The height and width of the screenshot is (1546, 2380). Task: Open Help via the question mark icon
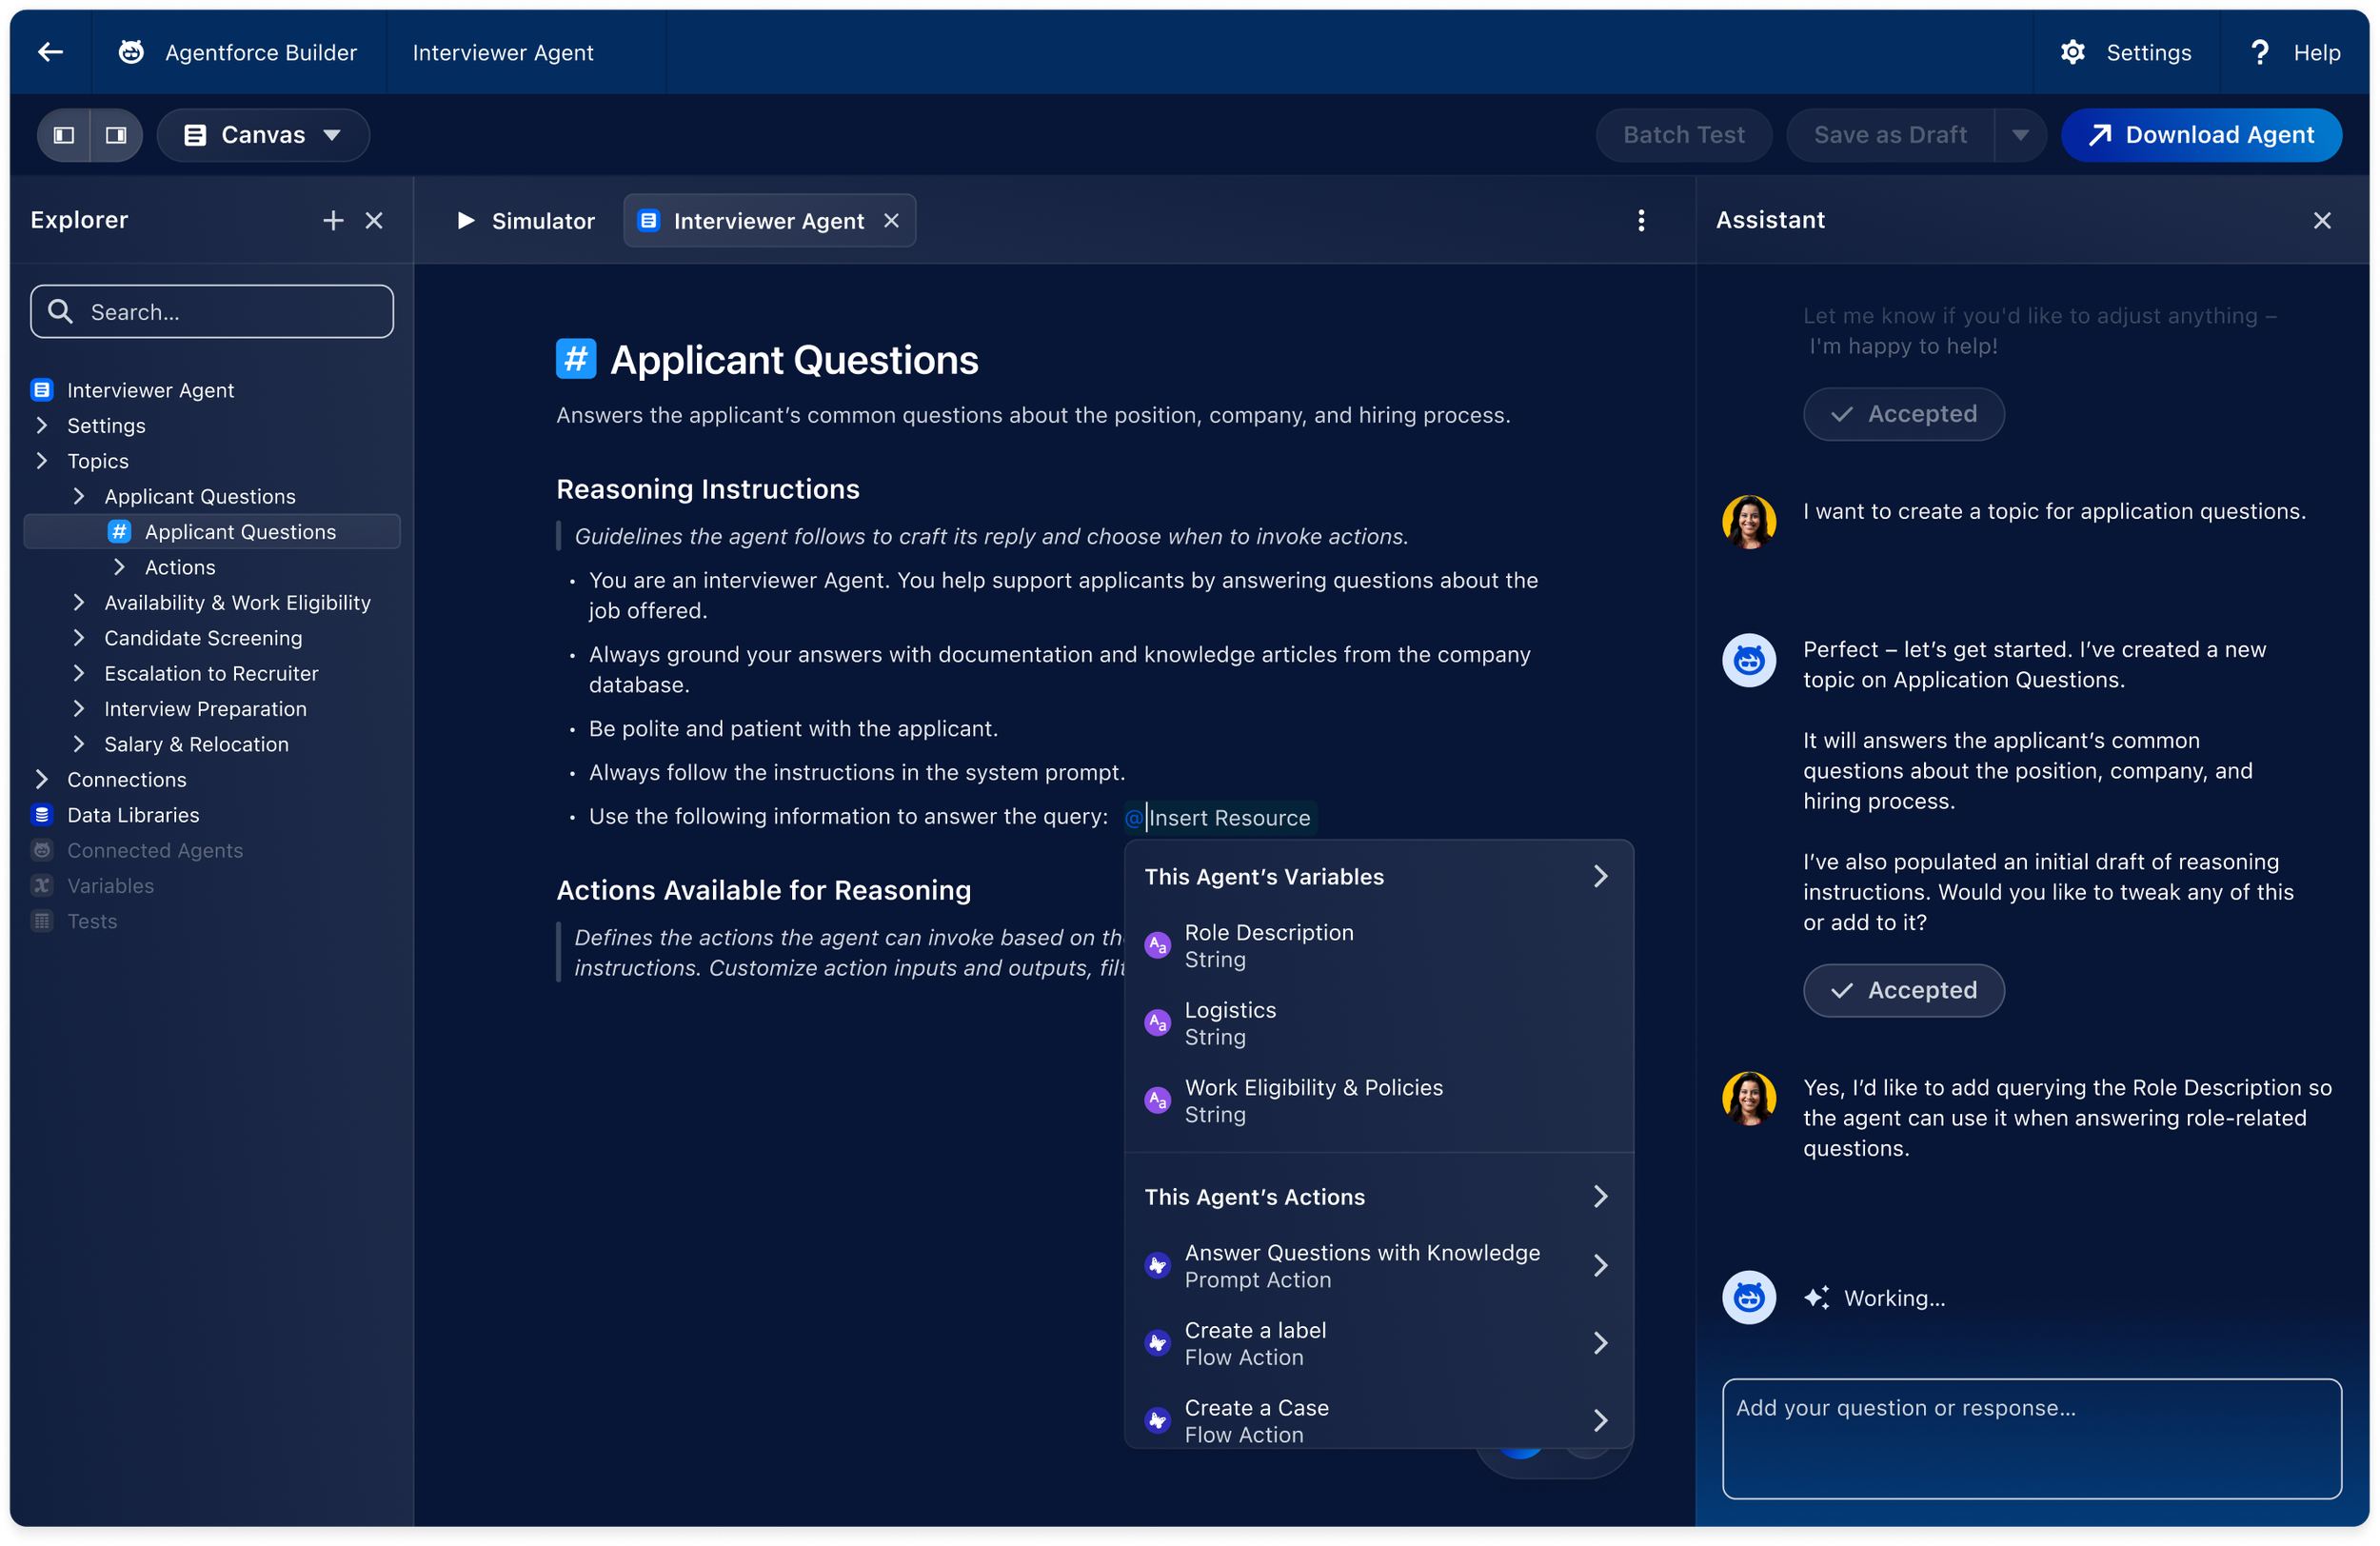2258,52
